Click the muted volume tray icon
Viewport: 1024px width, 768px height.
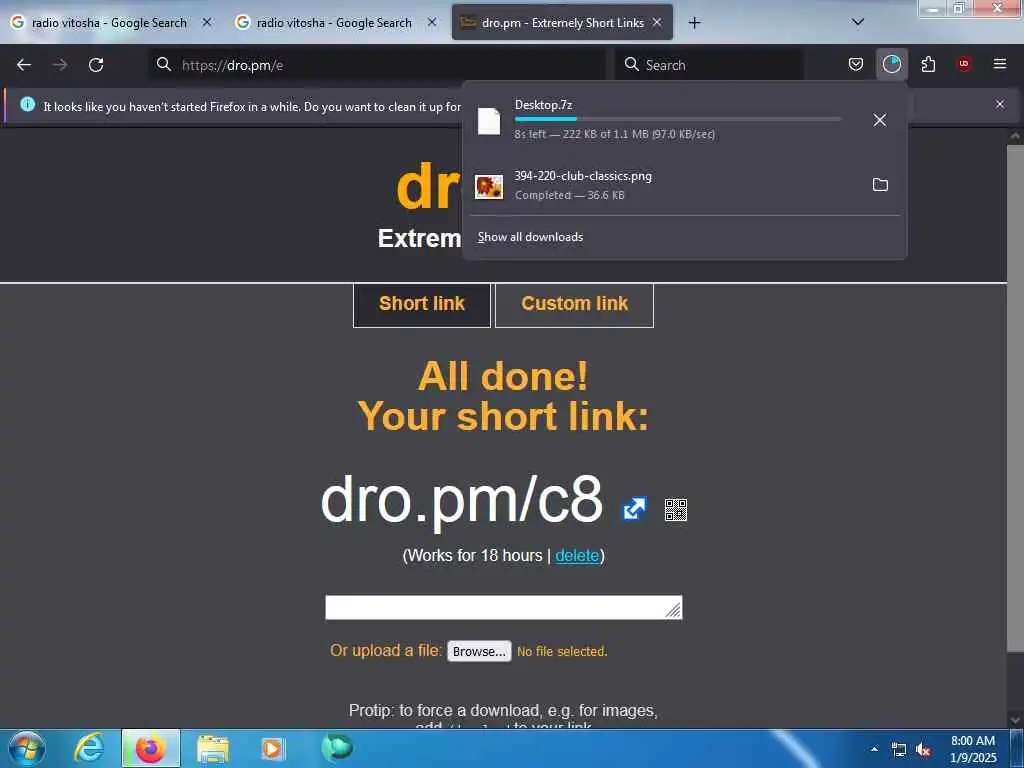tap(923, 750)
